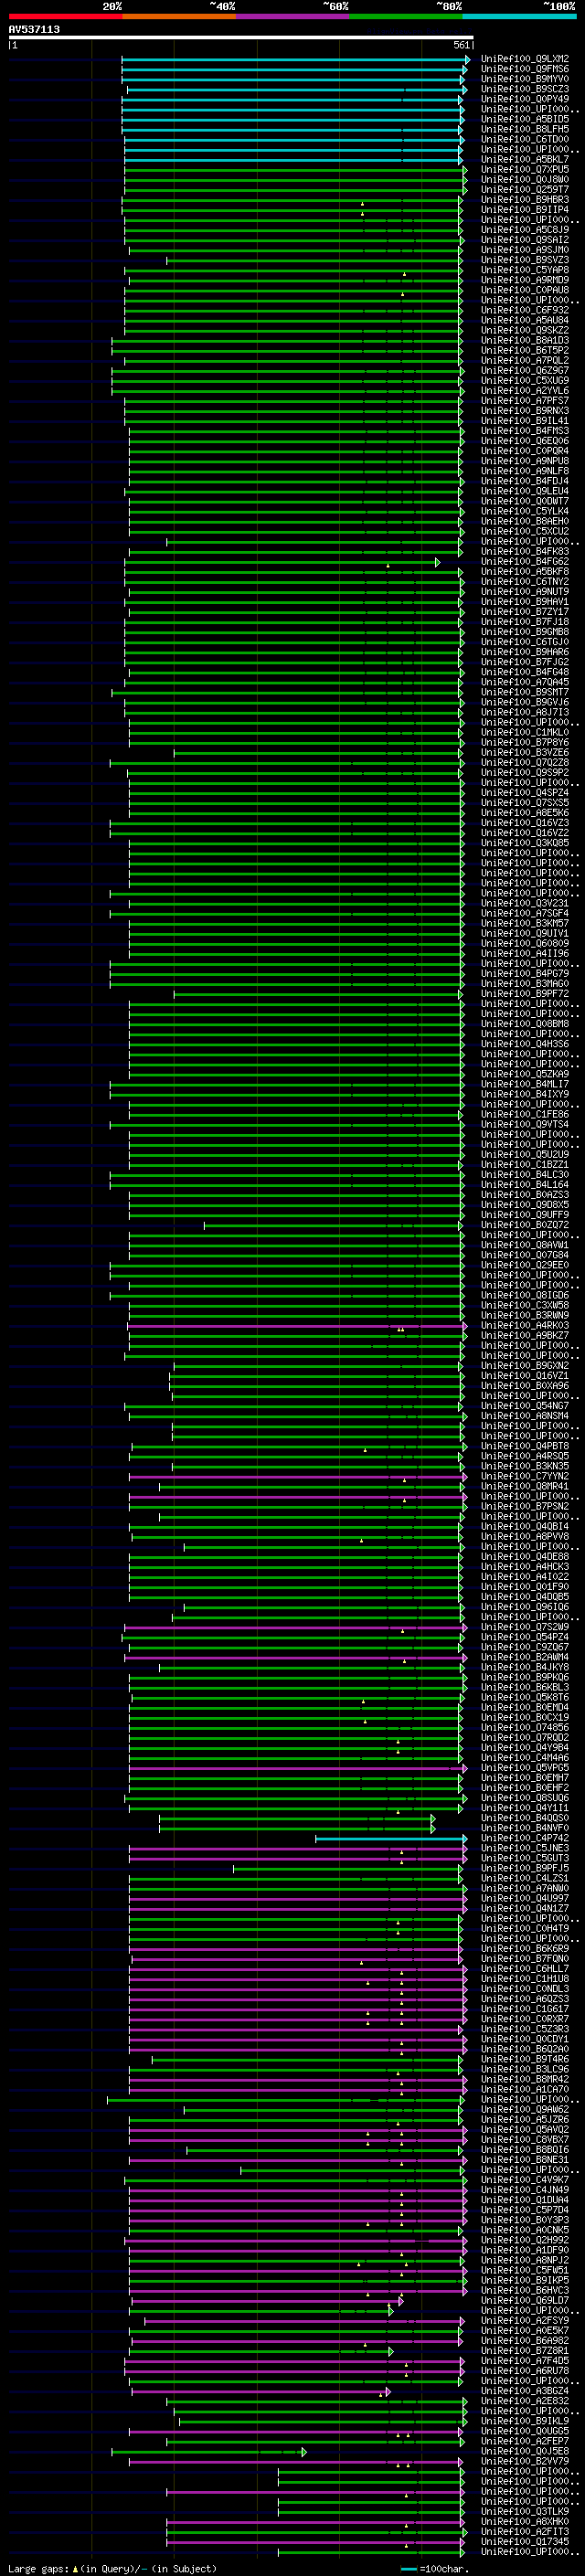Open hit UniRef100_B9SCZ3
This screenshot has height=2576, width=585.
click(525, 89)
